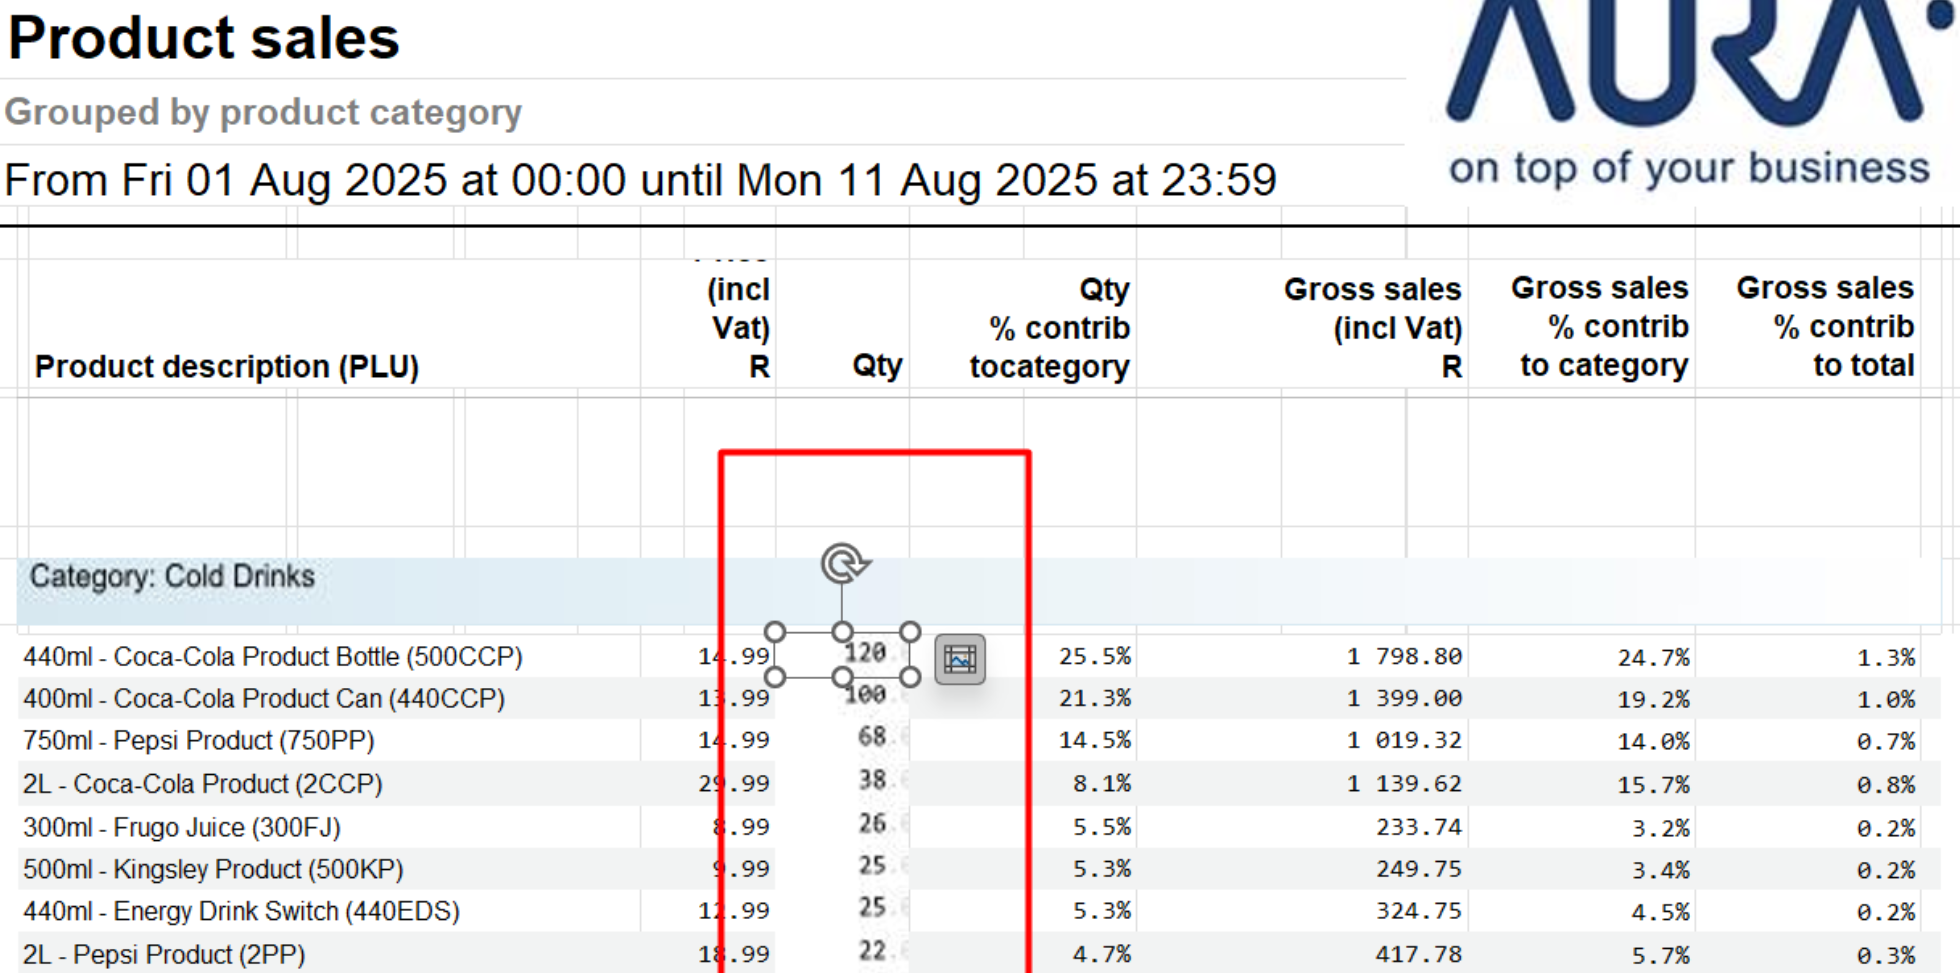1960x973 pixels.
Task: Click gross sales amount 417.78
Action: [1419, 955]
